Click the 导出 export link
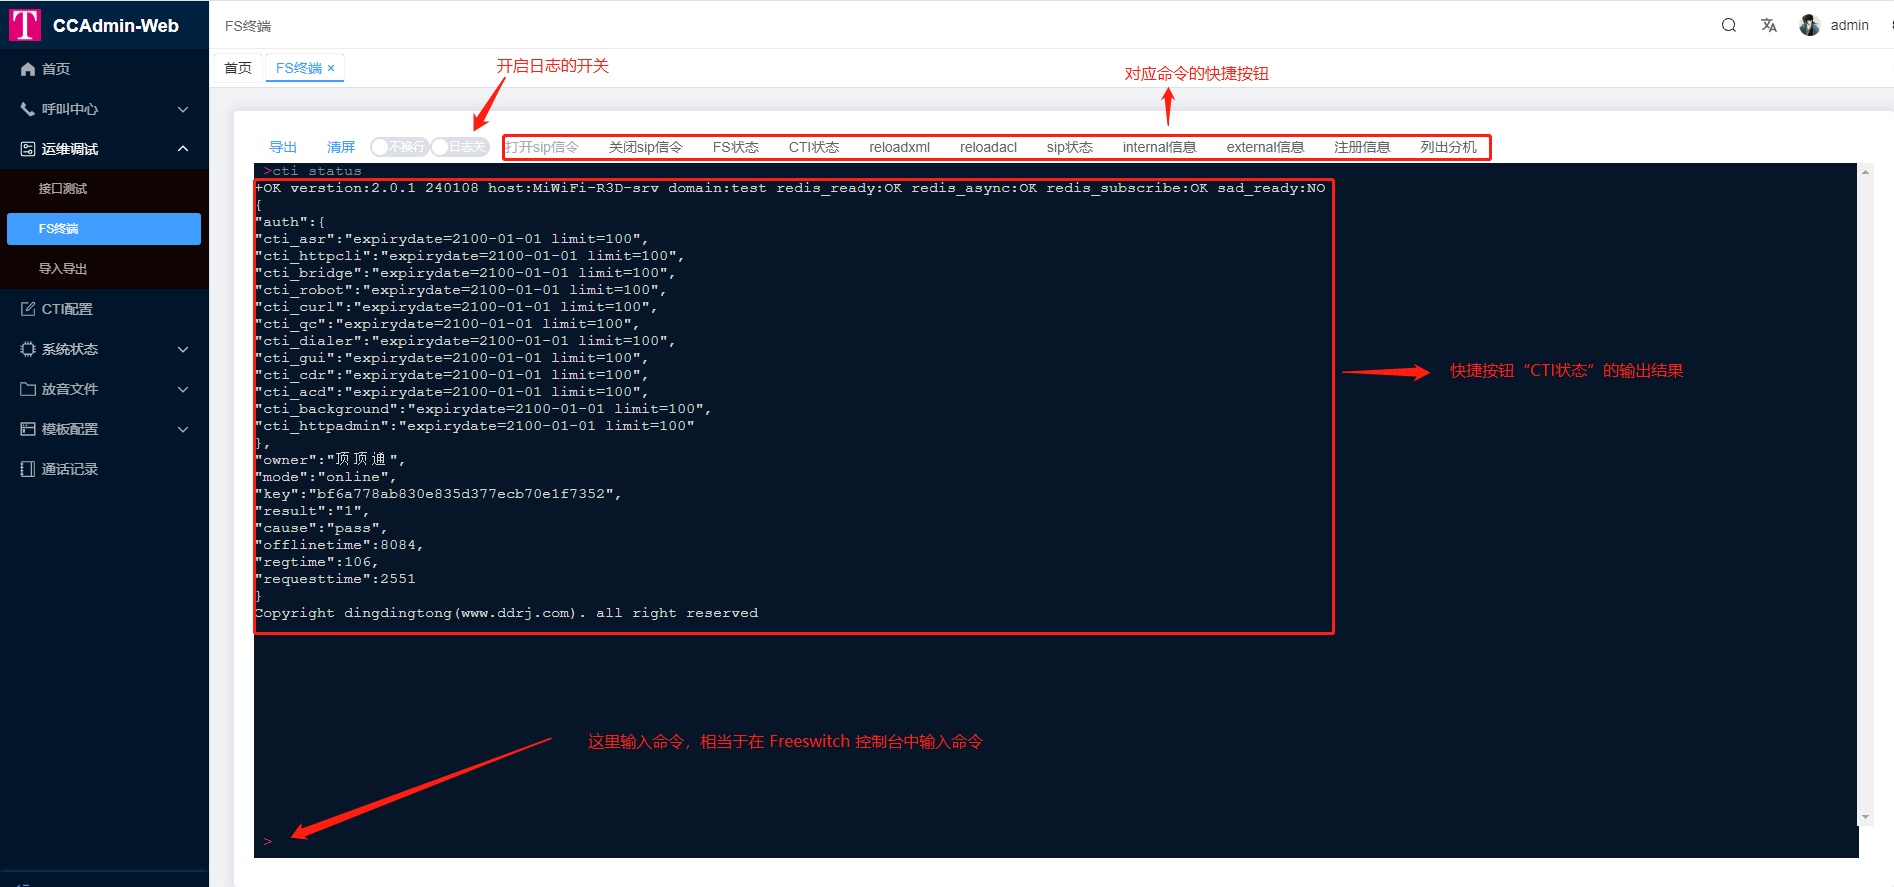Image resolution: width=1894 pixels, height=887 pixels. click(x=283, y=147)
